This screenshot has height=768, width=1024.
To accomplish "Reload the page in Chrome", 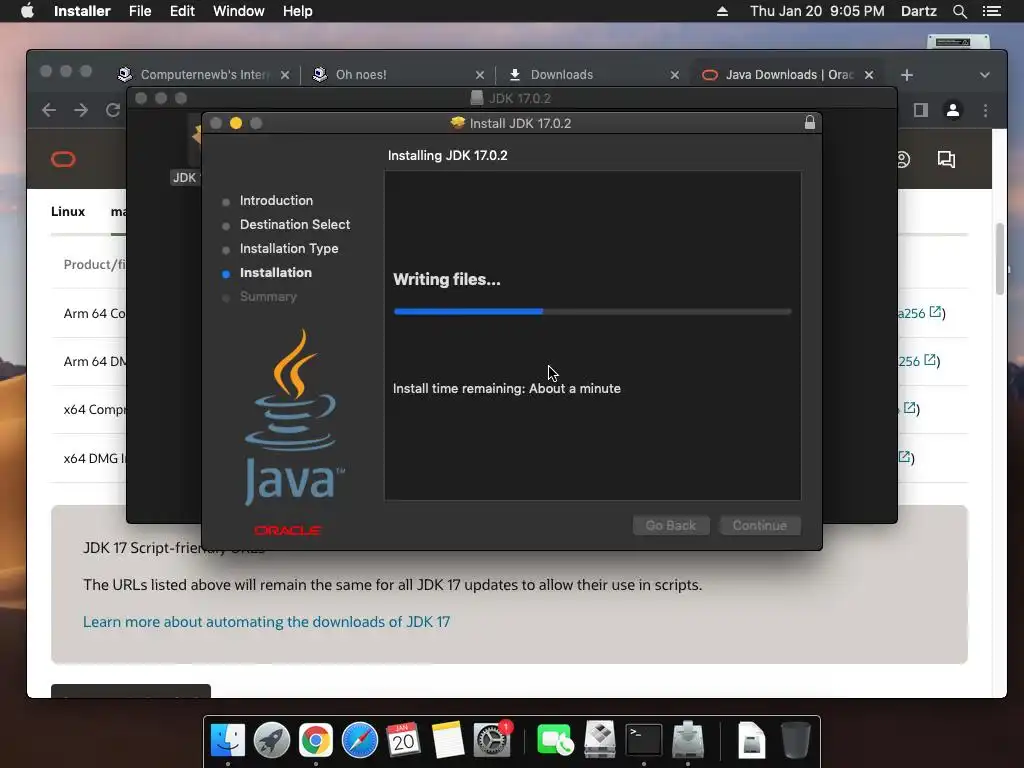I will tap(113, 110).
